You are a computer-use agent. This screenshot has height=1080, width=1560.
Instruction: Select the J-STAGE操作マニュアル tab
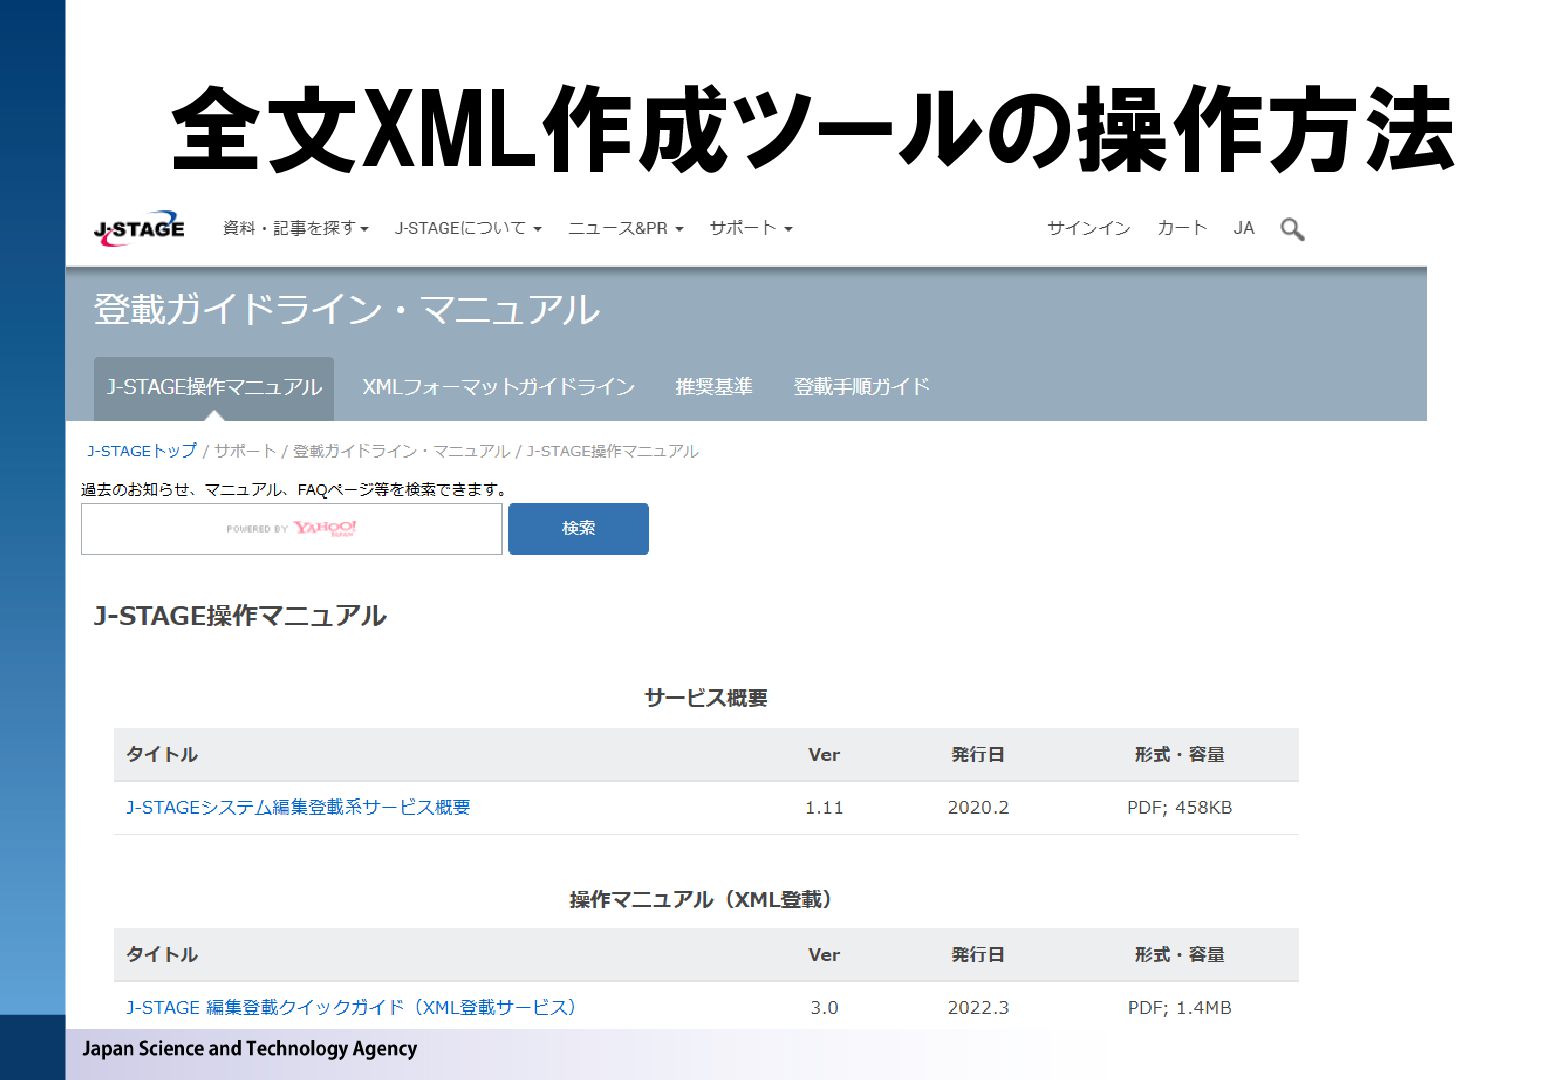(214, 388)
